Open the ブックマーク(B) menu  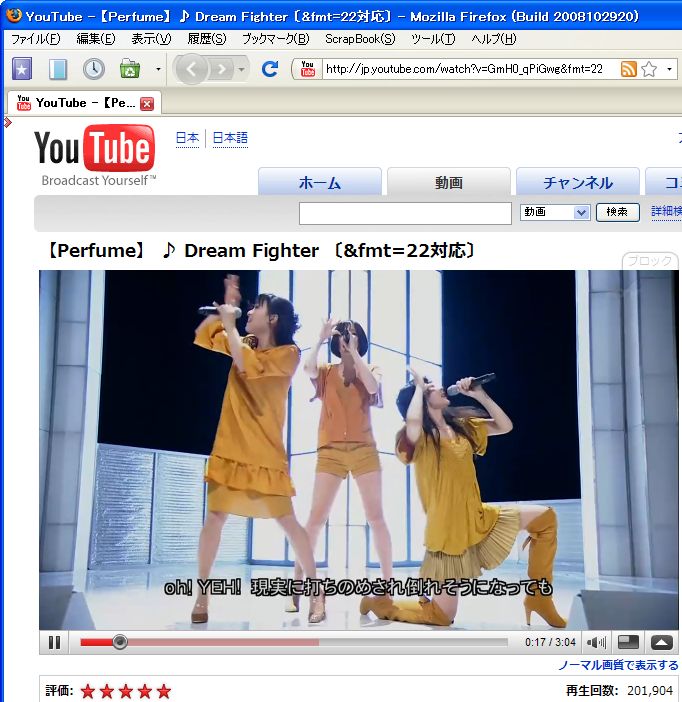[x=275, y=39]
